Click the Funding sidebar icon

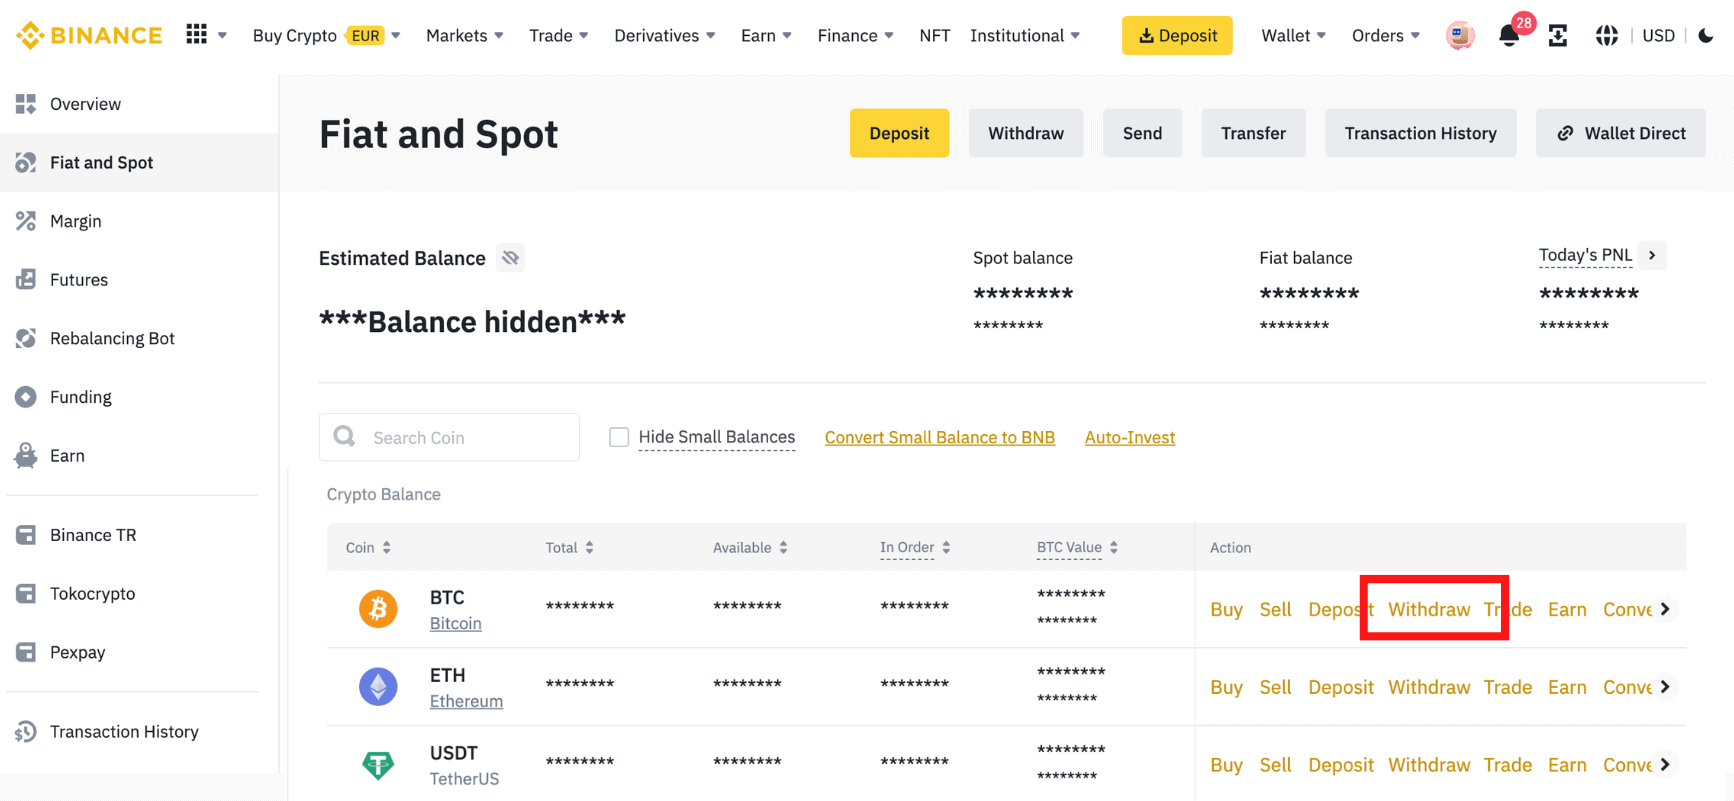(x=26, y=397)
